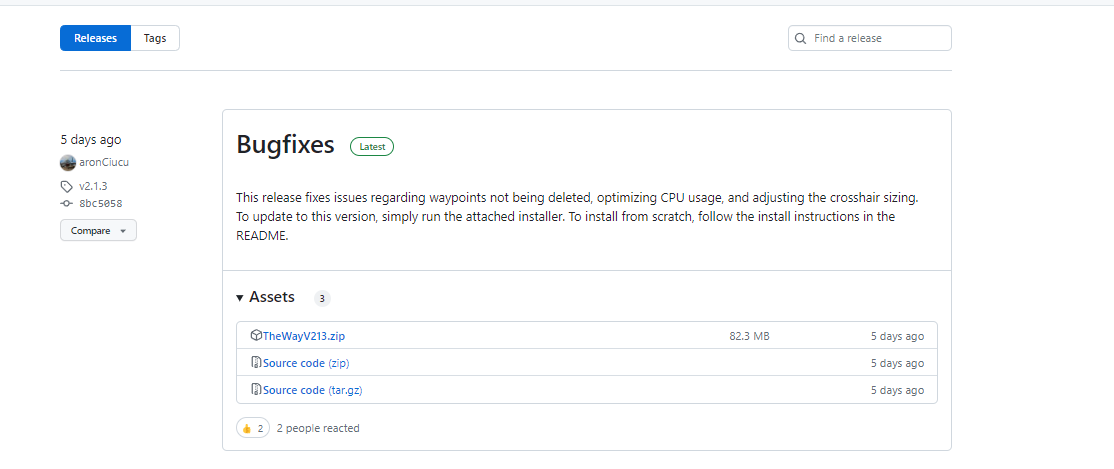1114x469 pixels.
Task: Focus the Find a release field
Action: point(870,38)
